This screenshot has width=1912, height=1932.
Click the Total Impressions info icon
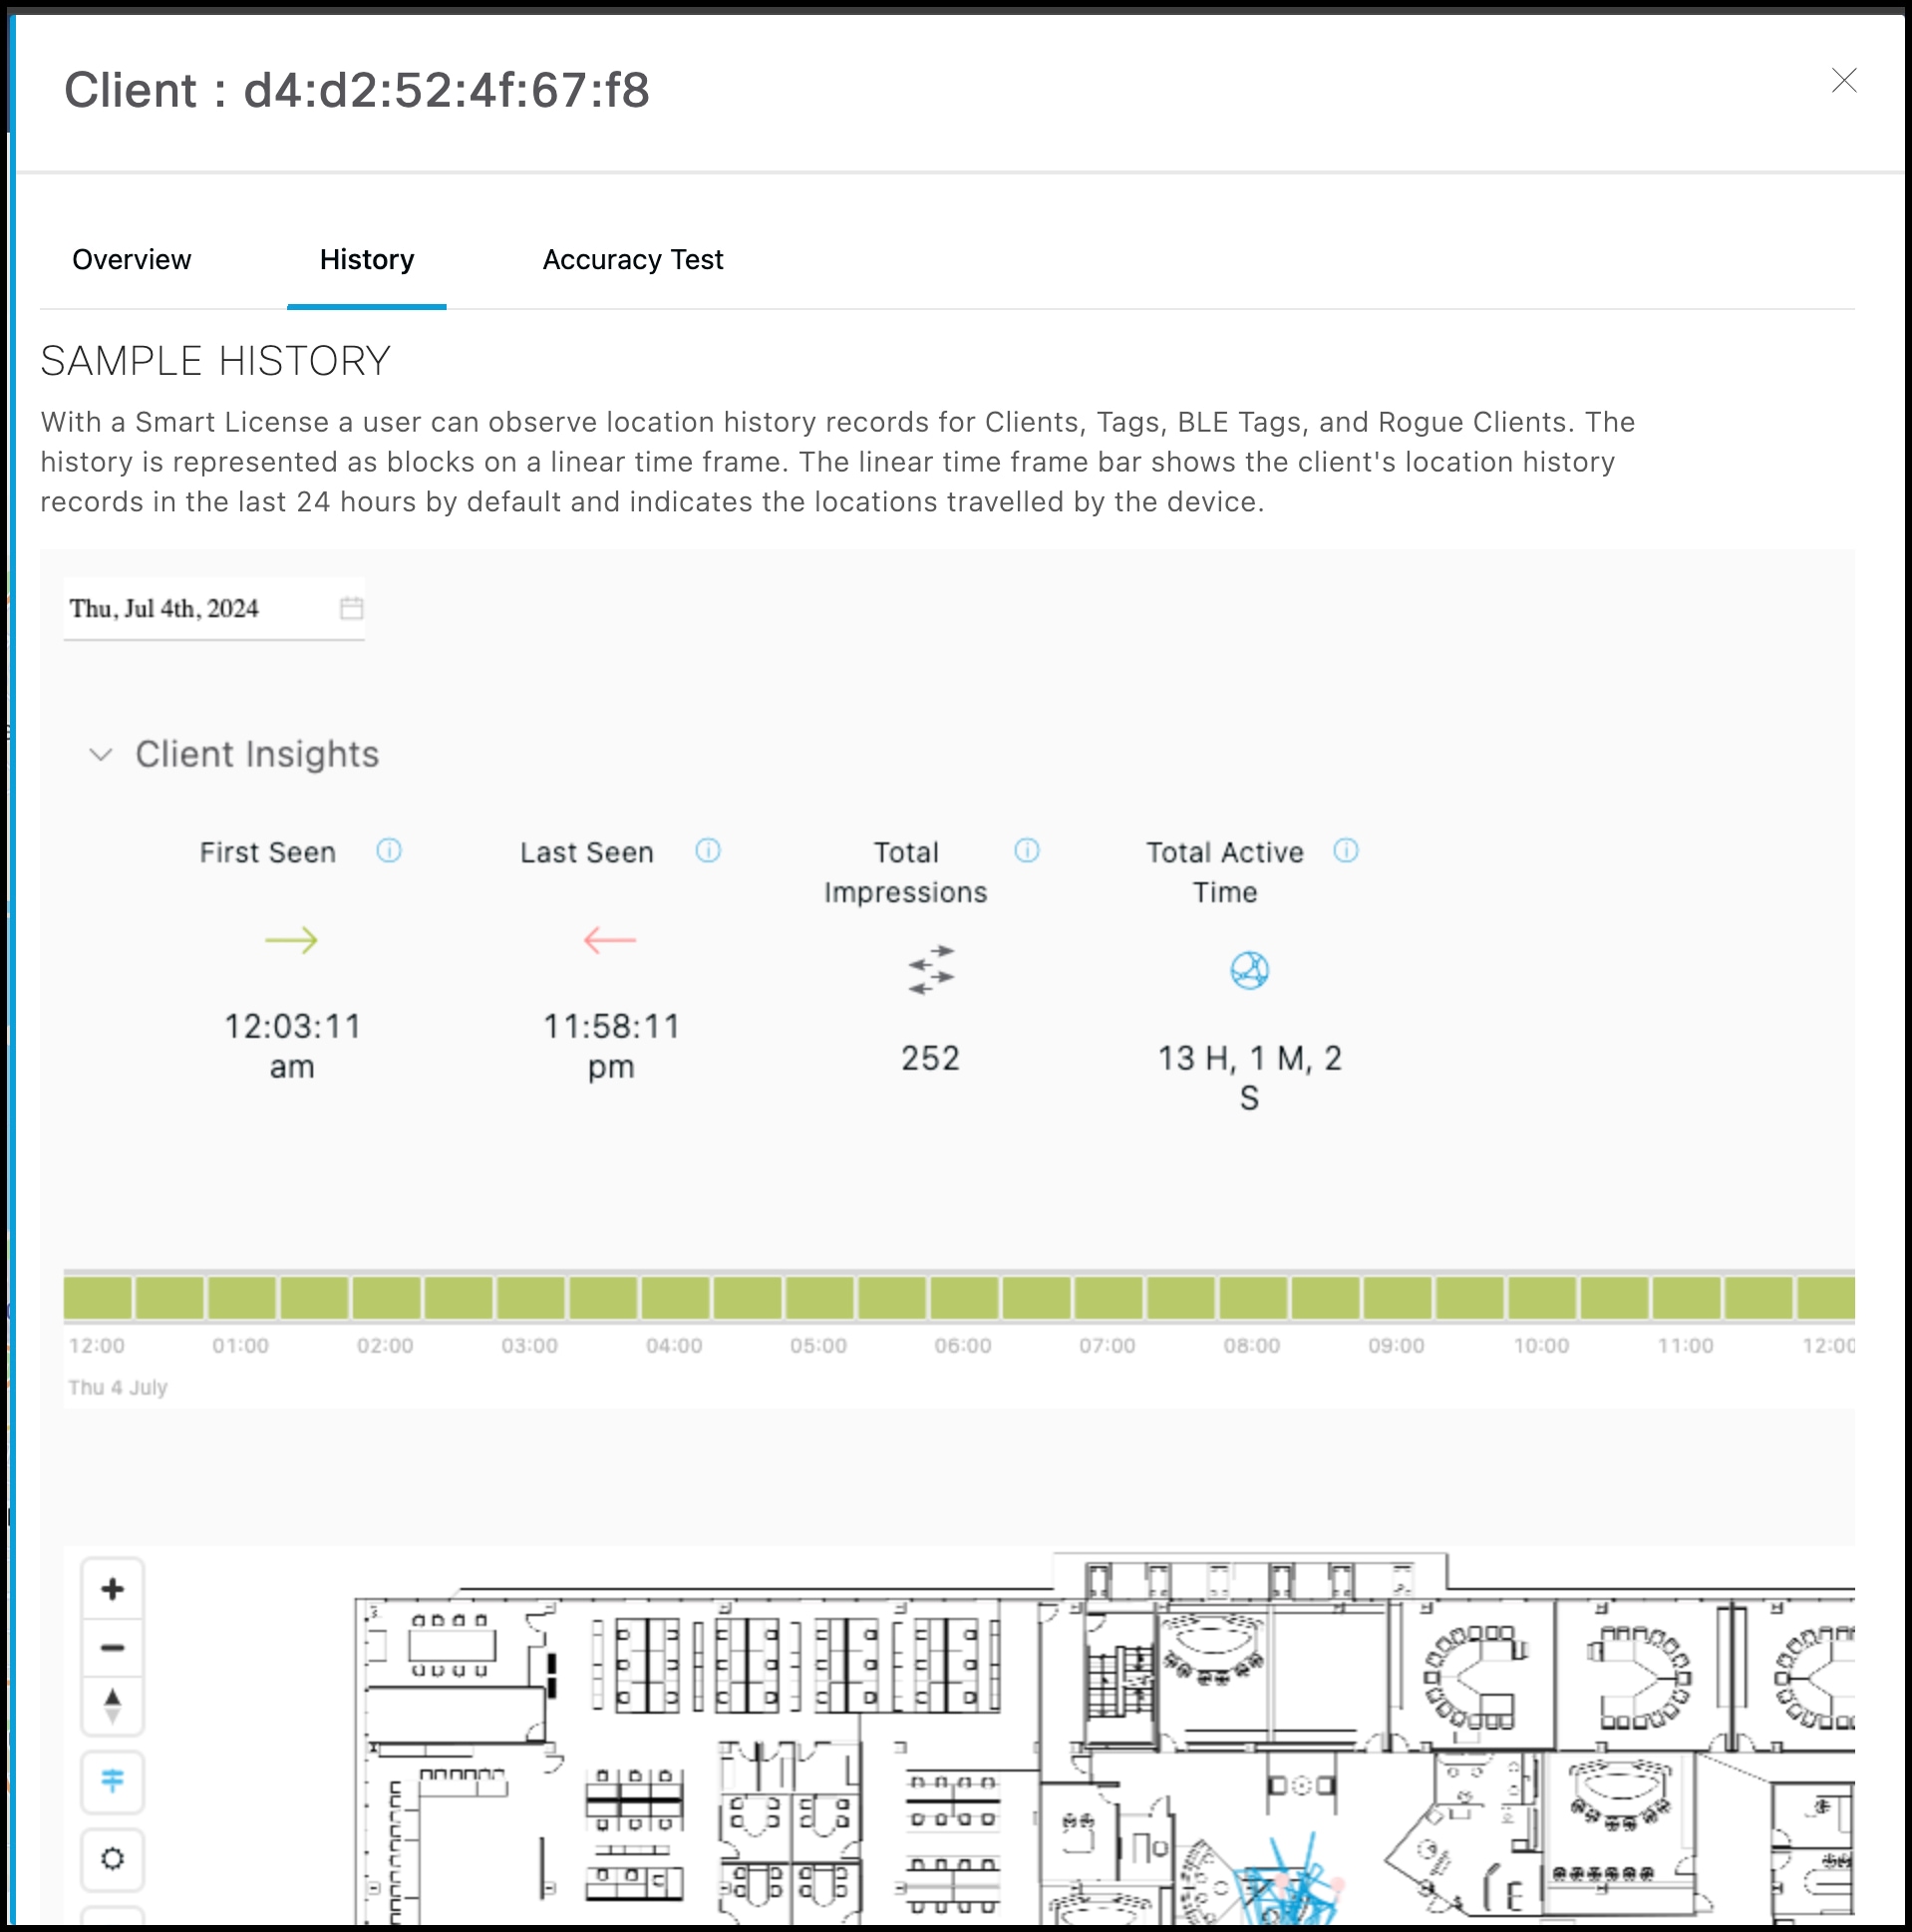(1027, 851)
